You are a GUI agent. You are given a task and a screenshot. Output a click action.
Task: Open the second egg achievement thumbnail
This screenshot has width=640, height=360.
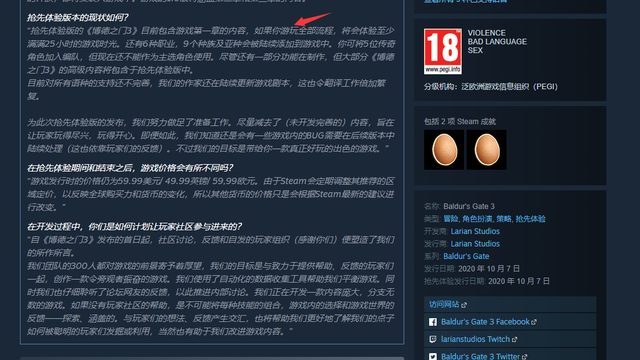click(487, 150)
